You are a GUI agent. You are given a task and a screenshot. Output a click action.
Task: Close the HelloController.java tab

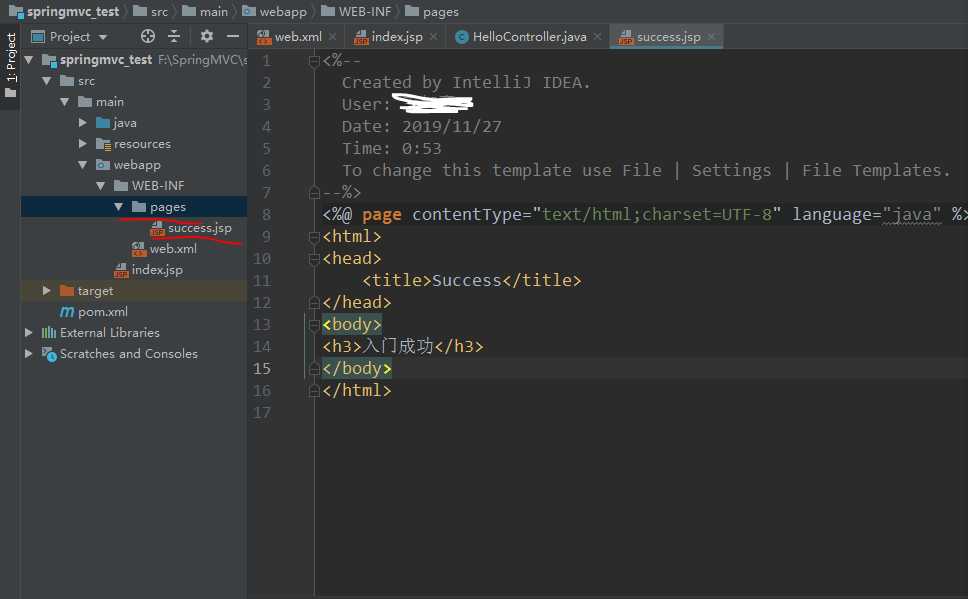click(x=598, y=37)
